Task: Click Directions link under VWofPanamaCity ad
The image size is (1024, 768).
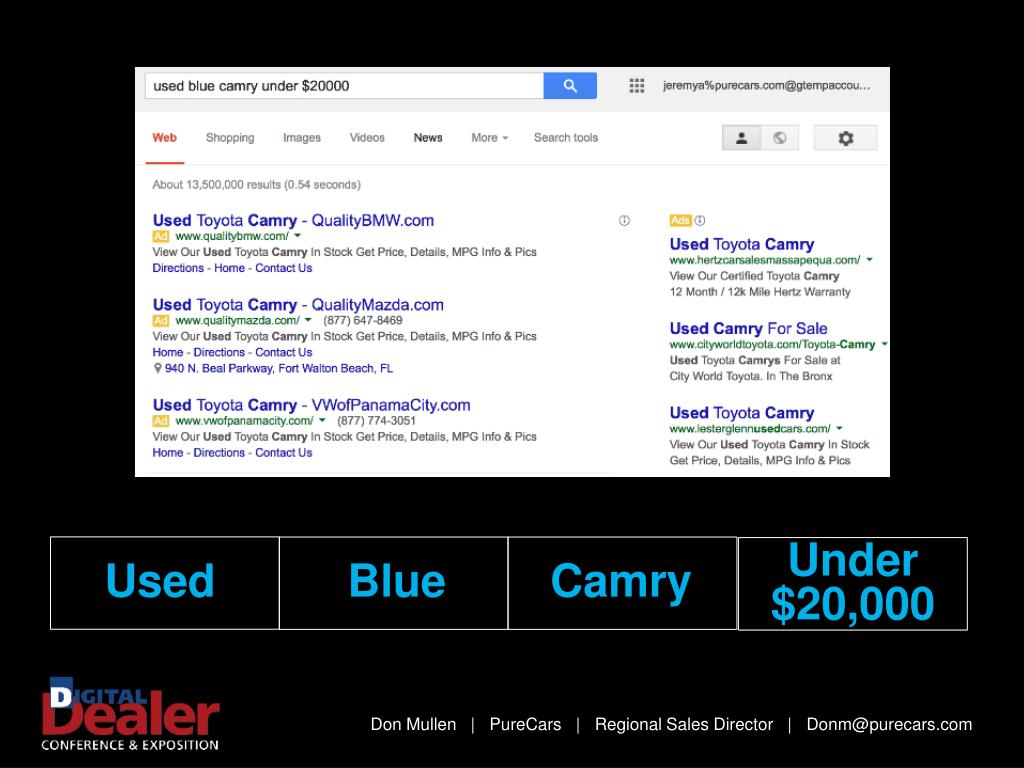Action: pyautogui.click(x=219, y=453)
